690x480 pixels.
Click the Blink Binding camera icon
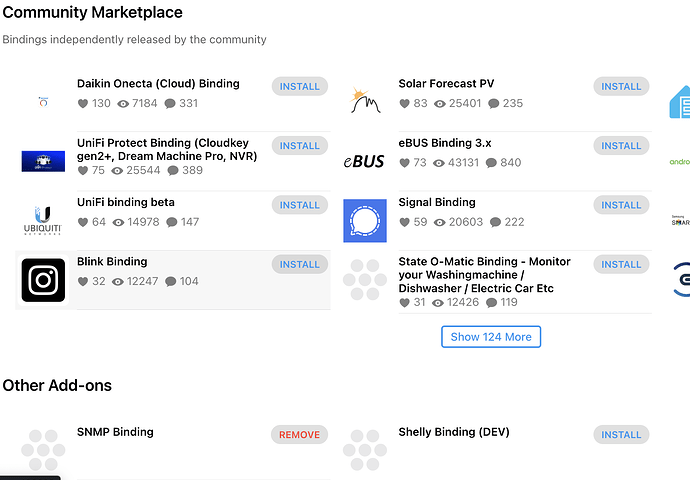click(x=43, y=280)
